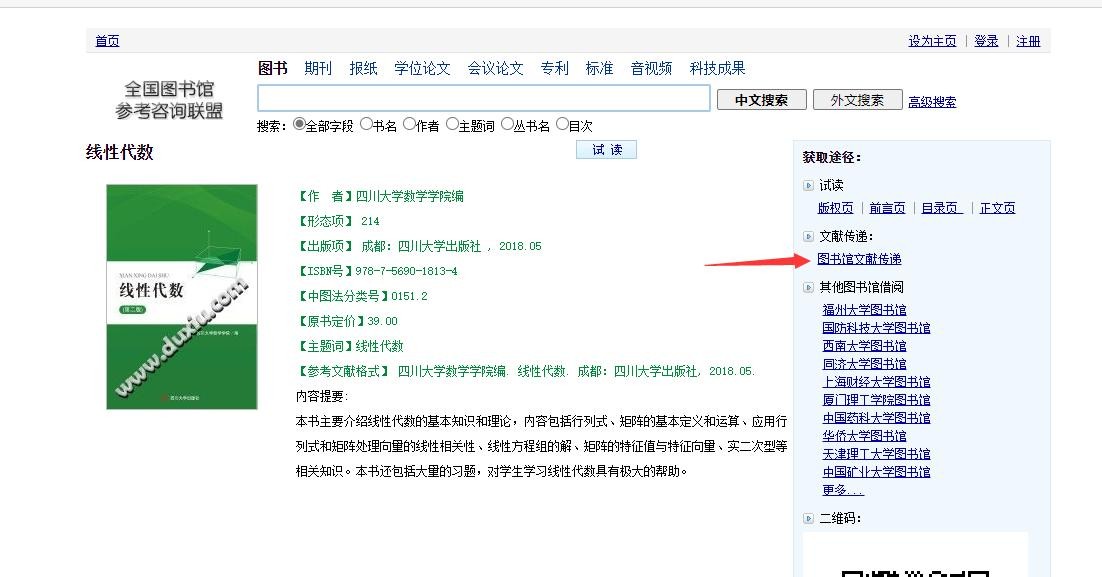This screenshot has height=577, width=1102.
Task: Click the 试读 button below the search options
Action: (606, 149)
